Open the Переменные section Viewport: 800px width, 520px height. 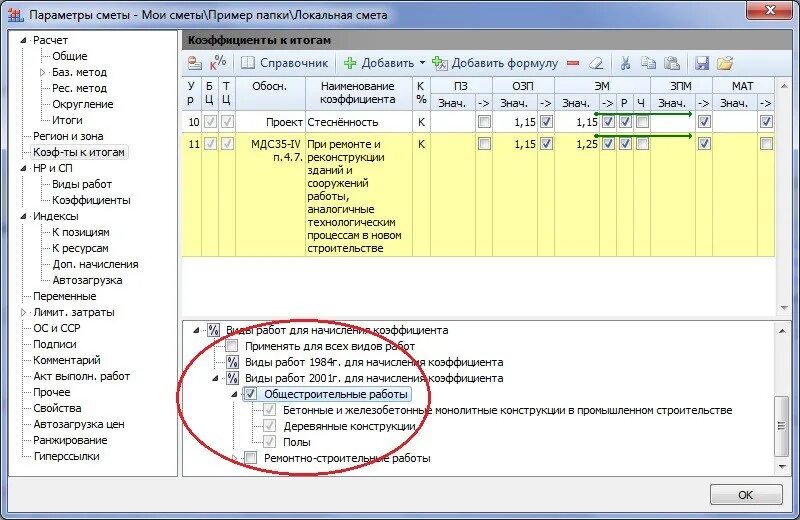(64, 296)
